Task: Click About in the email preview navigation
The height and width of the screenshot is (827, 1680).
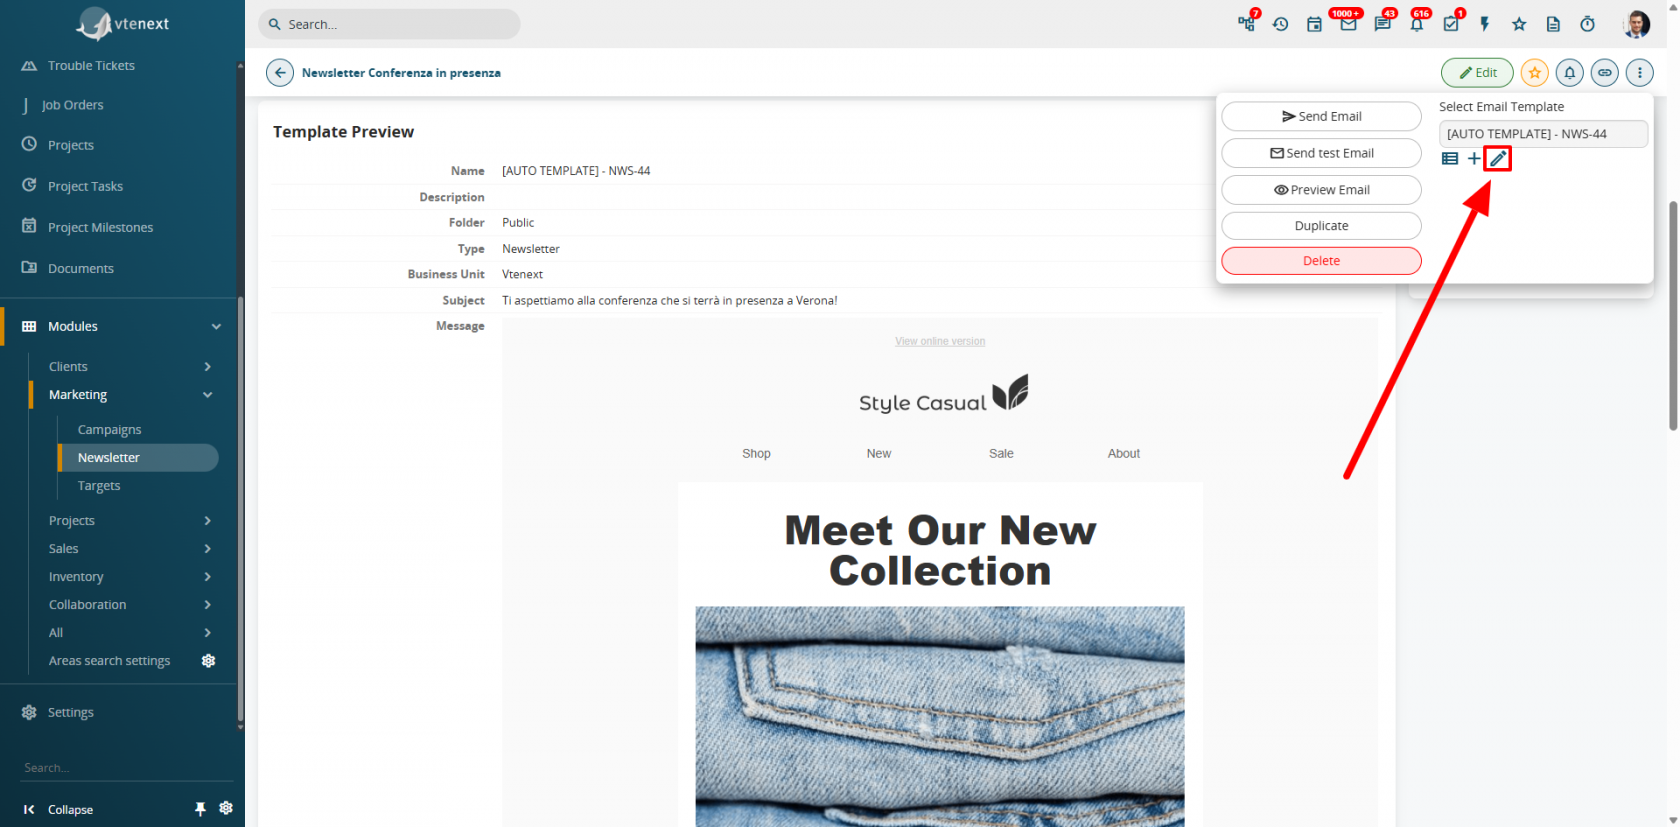Action: [x=1124, y=454]
